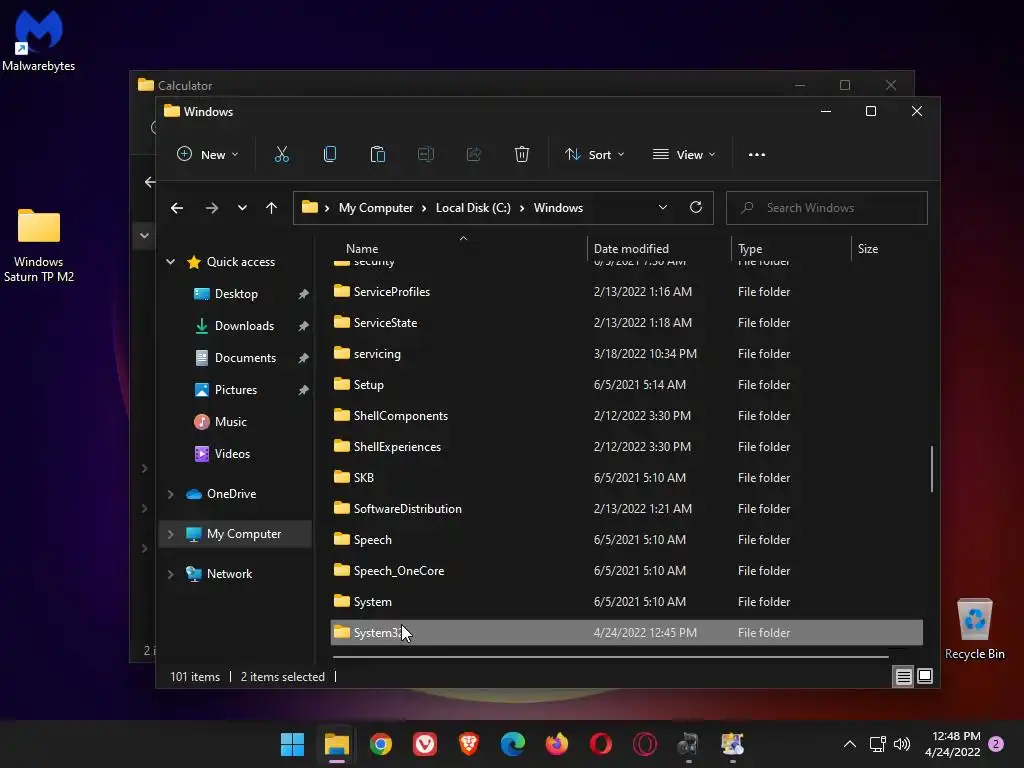Screen dimensions: 1024x768
Task: Click My Computer in address breadcrumb
Action: tap(376, 208)
